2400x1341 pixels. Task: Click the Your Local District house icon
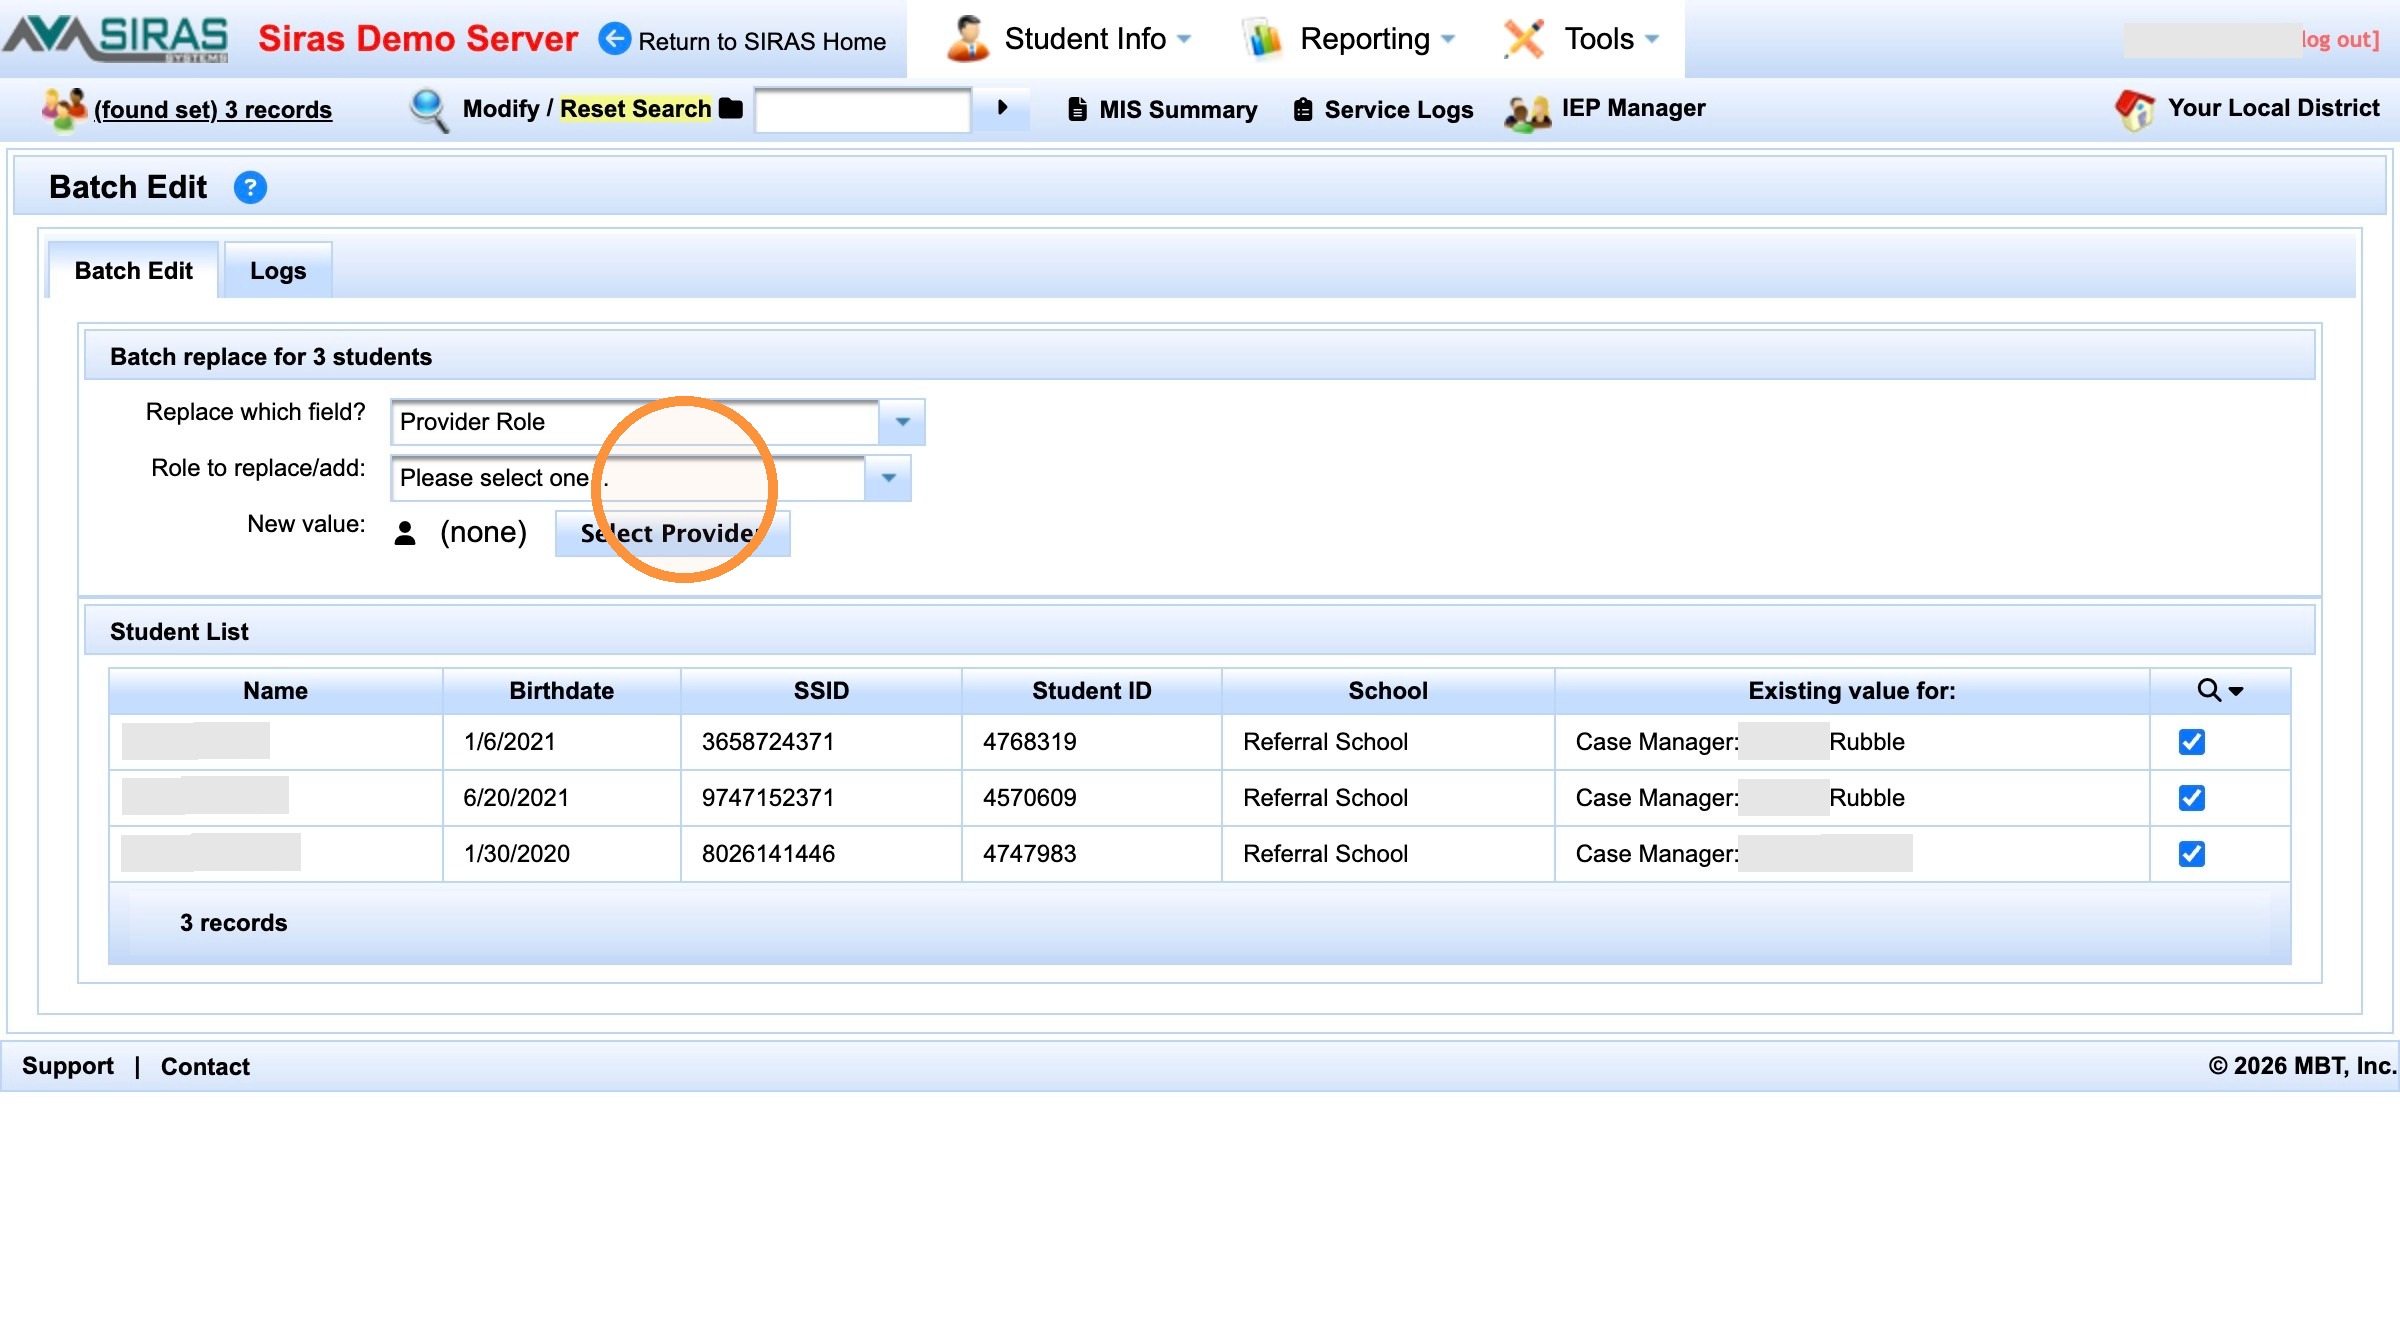click(2134, 109)
